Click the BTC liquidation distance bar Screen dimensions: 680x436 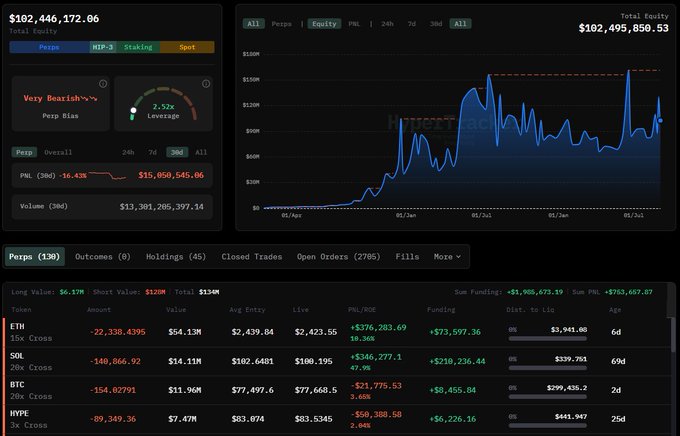point(548,397)
